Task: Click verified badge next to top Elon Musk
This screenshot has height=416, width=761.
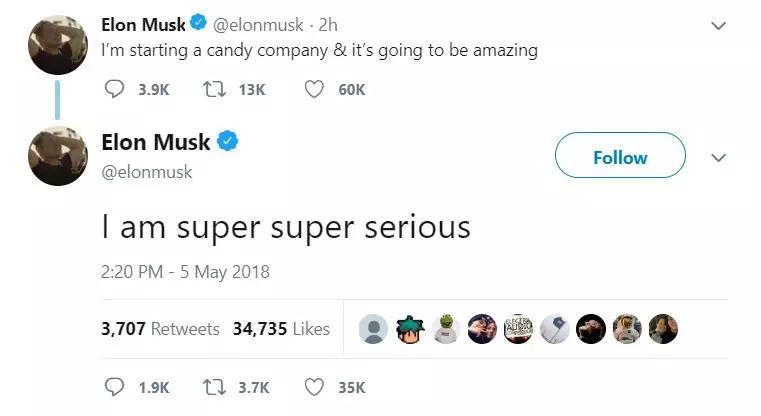Action: point(198,23)
